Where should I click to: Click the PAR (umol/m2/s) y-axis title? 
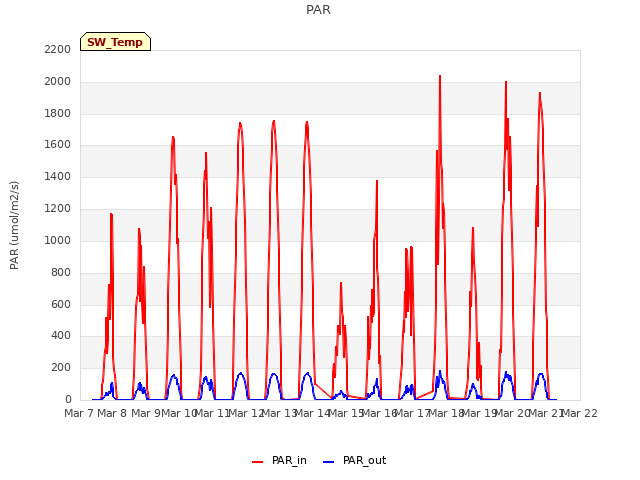pos(14,225)
